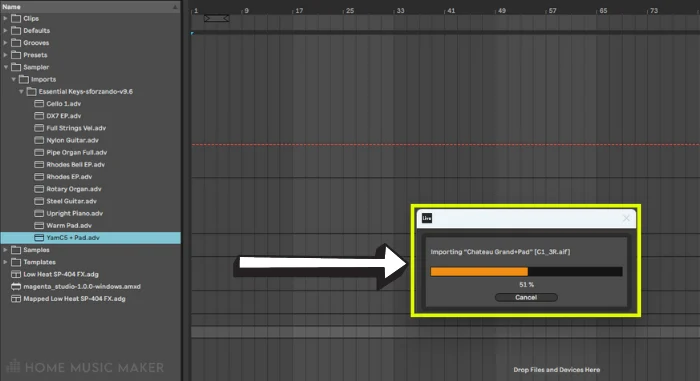This screenshot has height=381, width=700.
Task: Click Rhodes Bell EP.adv preset icon
Action: pos(39,164)
